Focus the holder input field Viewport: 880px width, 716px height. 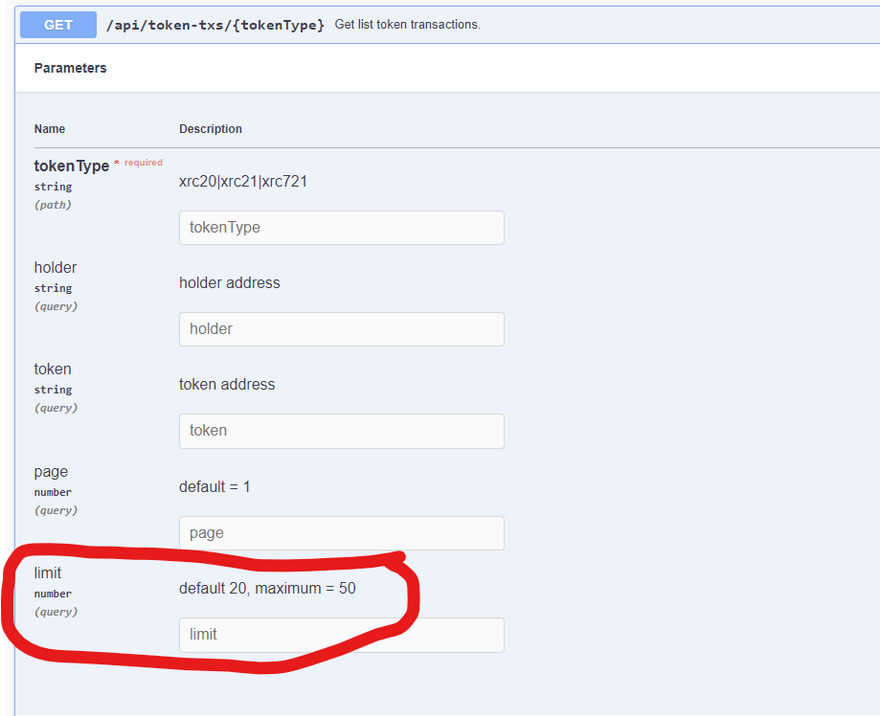[341, 329]
